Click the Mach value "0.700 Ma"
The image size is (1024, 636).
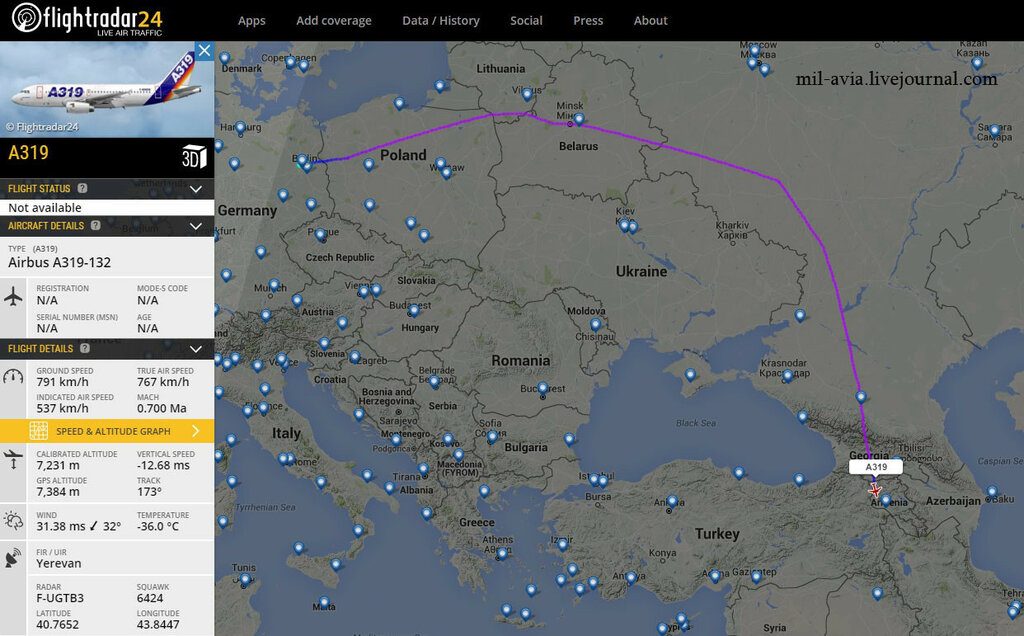click(162, 408)
